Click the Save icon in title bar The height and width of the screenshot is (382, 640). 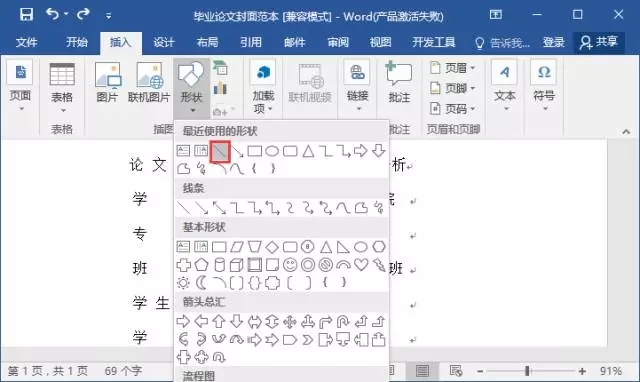(27, 15)
